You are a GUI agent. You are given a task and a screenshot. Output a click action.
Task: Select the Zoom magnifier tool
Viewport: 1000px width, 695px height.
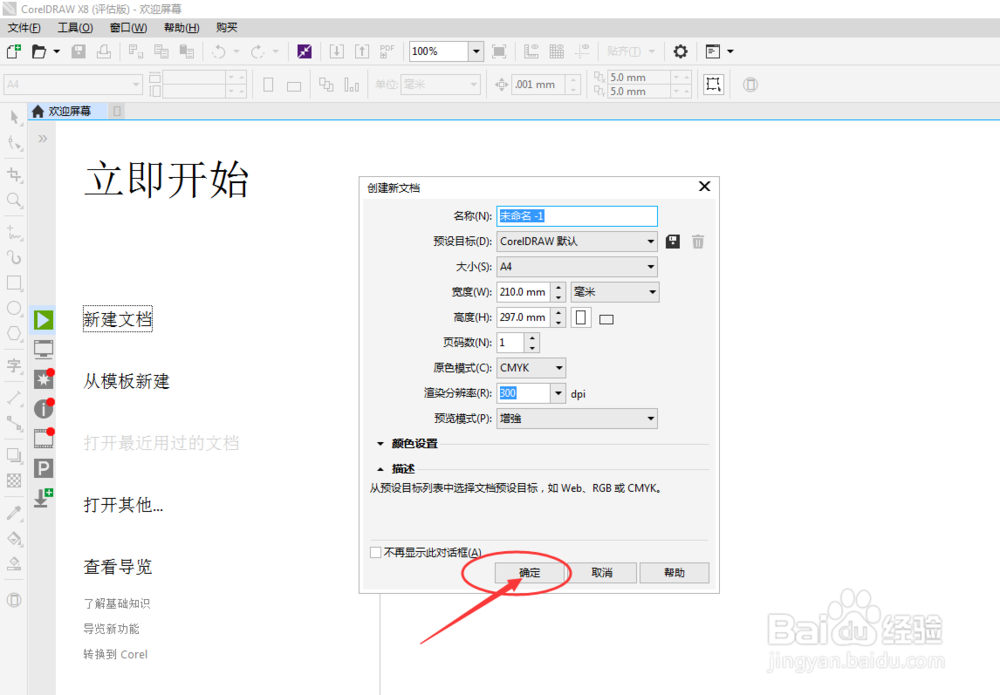[x=14, y=200]
